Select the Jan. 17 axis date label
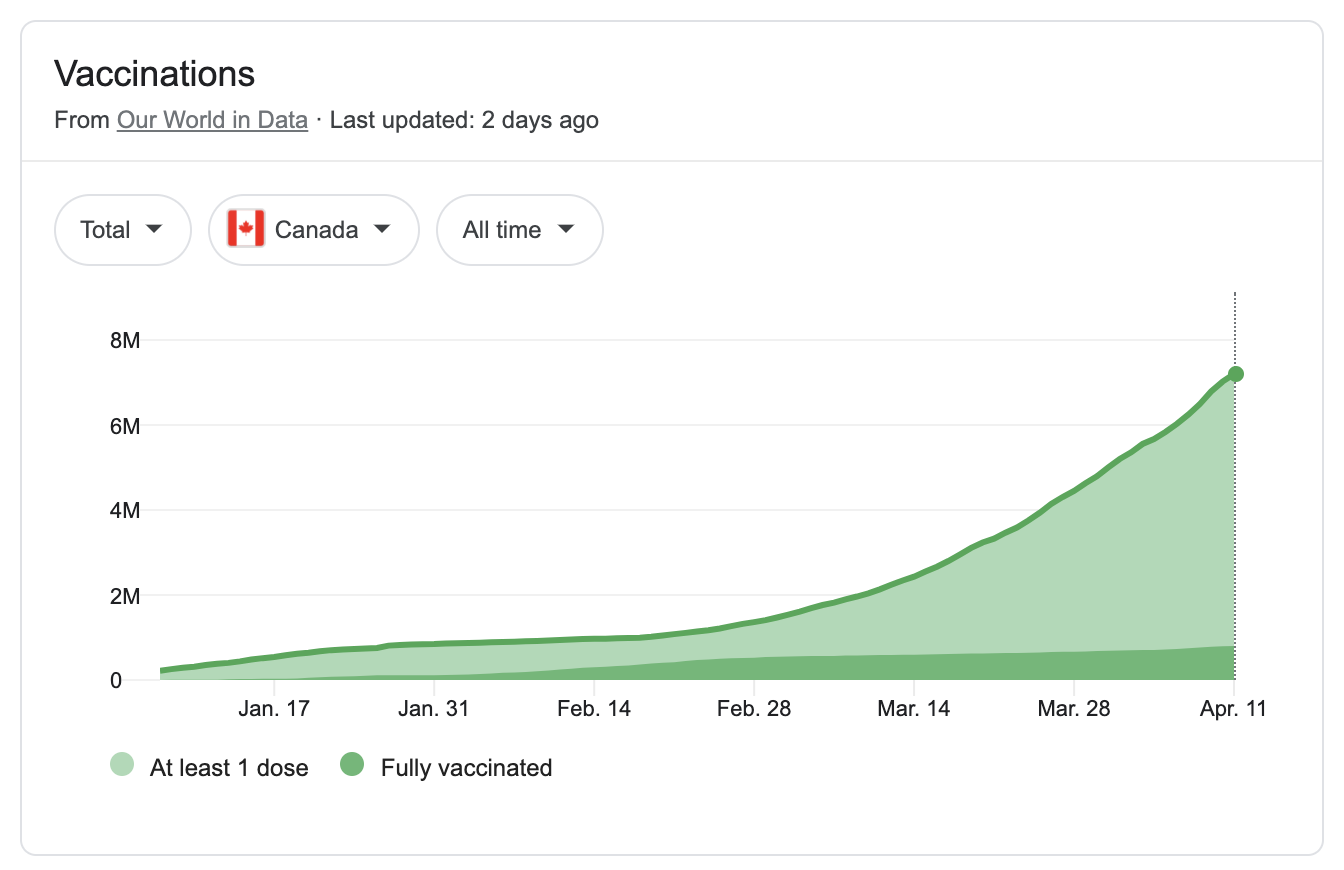 tap(274, 709)
